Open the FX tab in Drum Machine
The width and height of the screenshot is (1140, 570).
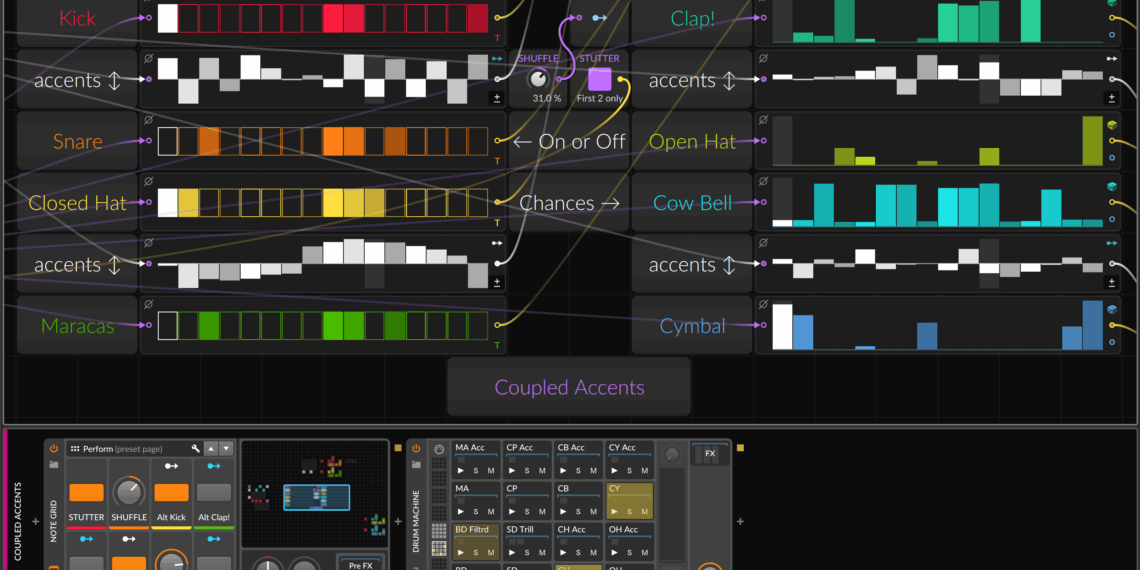point(710,453)
